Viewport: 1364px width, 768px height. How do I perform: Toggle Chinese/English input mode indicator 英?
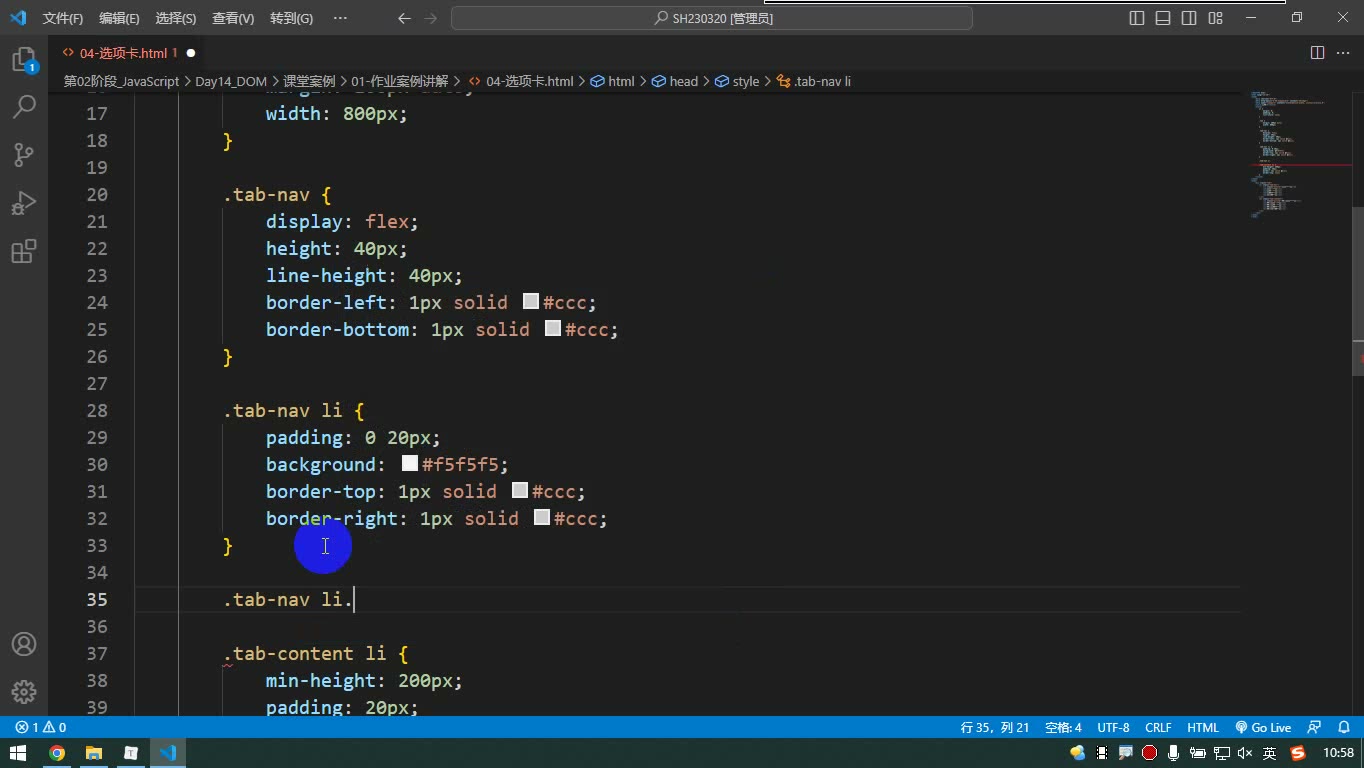tap(1269, 753)
